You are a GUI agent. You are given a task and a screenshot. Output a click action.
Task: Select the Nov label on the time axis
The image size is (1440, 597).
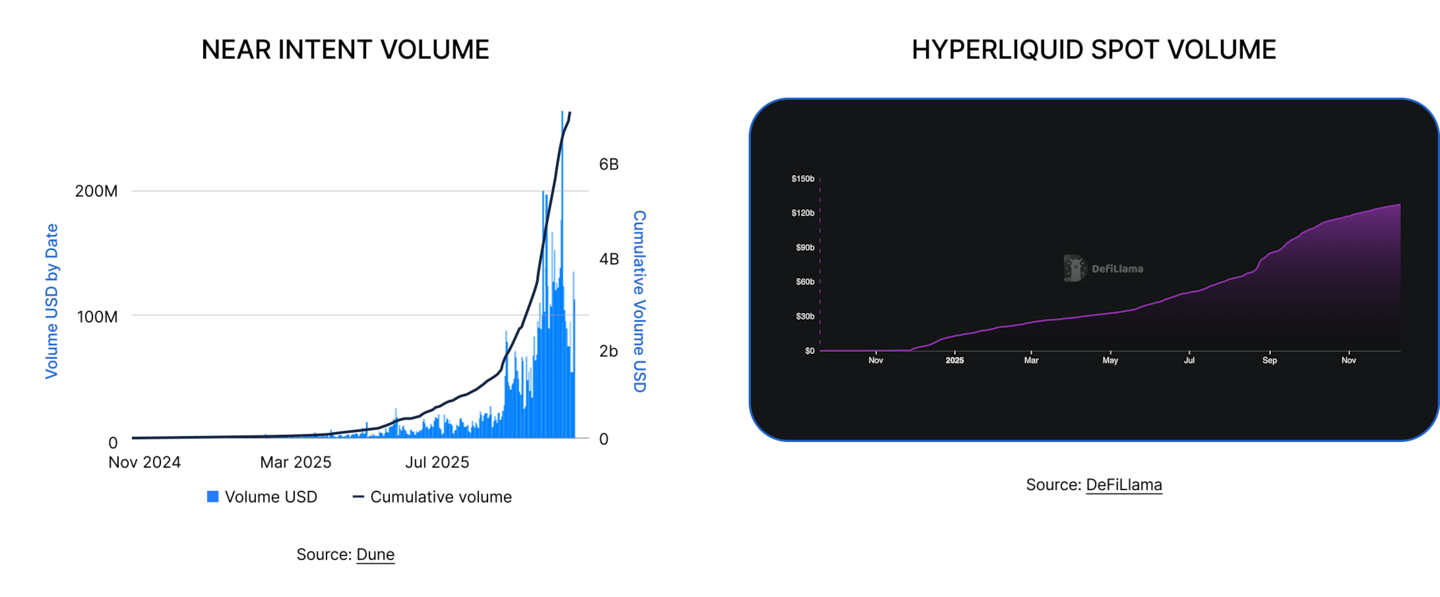[875, 360]
